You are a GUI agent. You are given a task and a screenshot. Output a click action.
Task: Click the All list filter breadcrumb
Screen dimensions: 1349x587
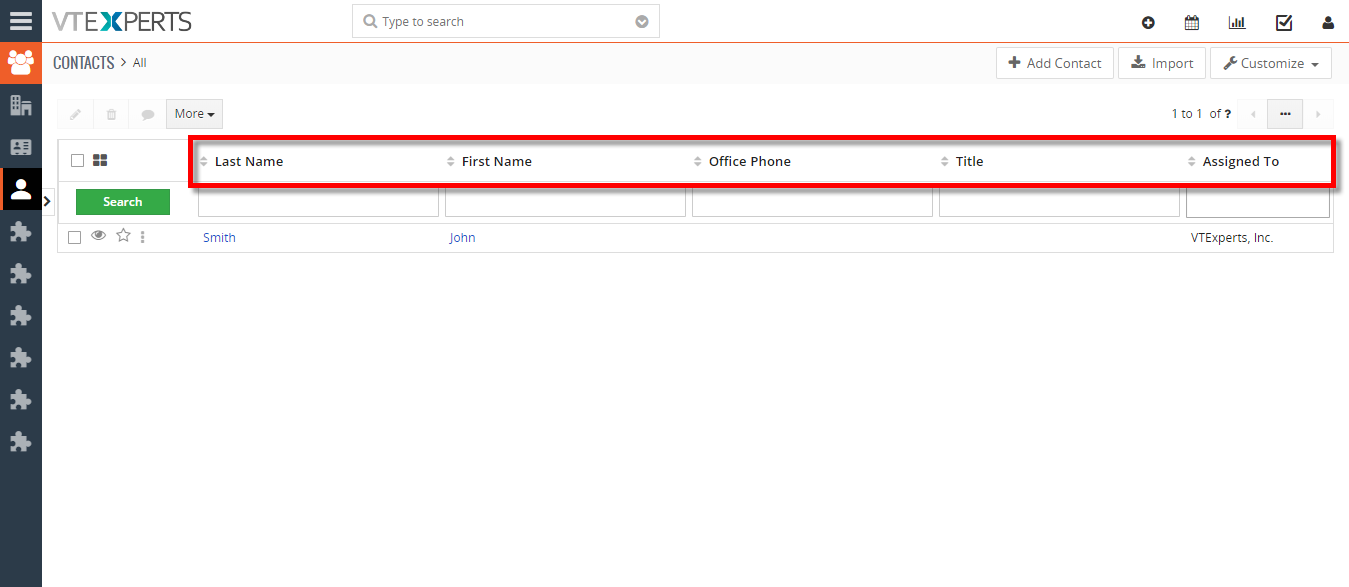point(139,63)
